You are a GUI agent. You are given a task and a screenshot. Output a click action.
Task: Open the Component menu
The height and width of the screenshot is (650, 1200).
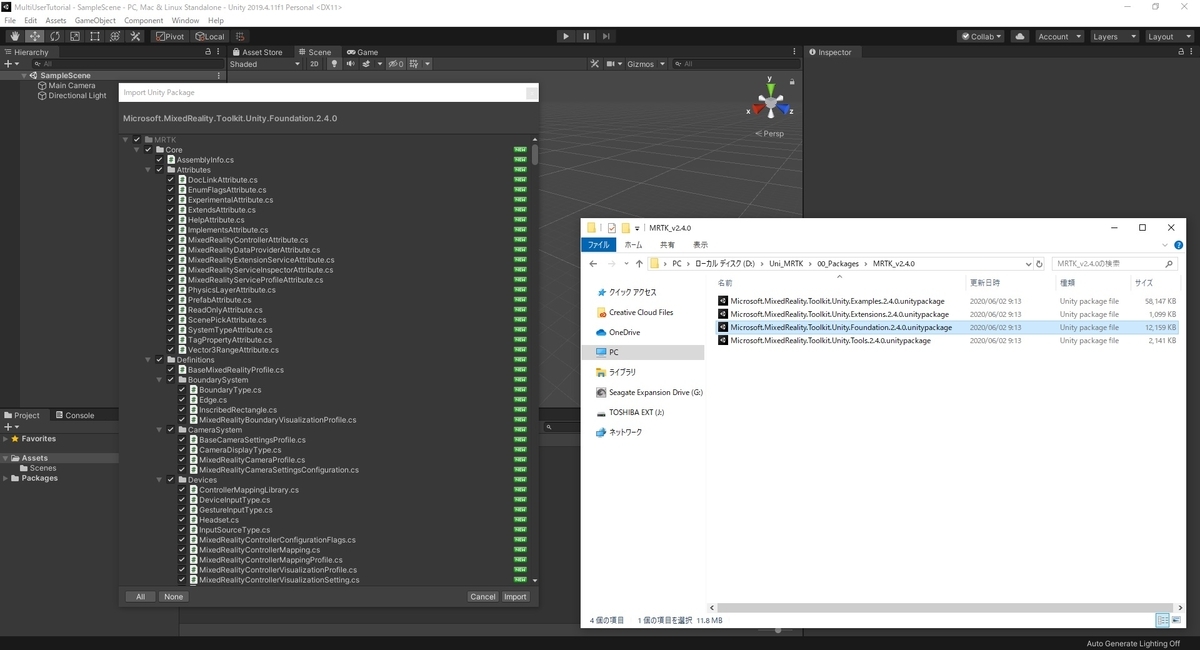point(144,20)
